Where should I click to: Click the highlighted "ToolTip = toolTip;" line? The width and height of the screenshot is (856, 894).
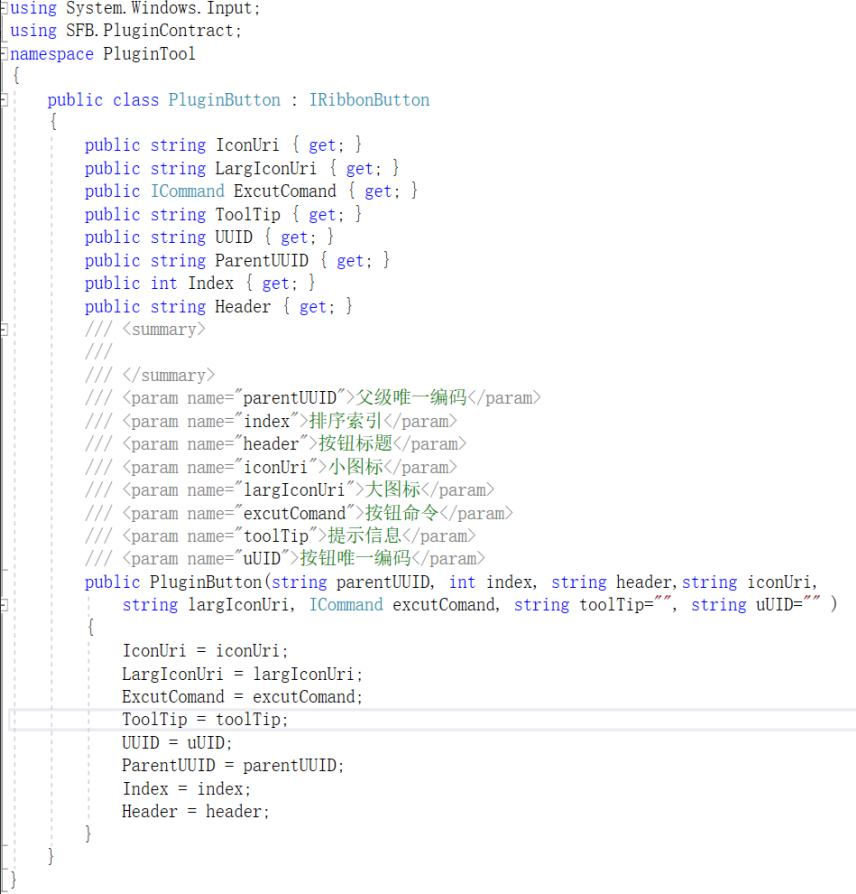click(432, 720)
